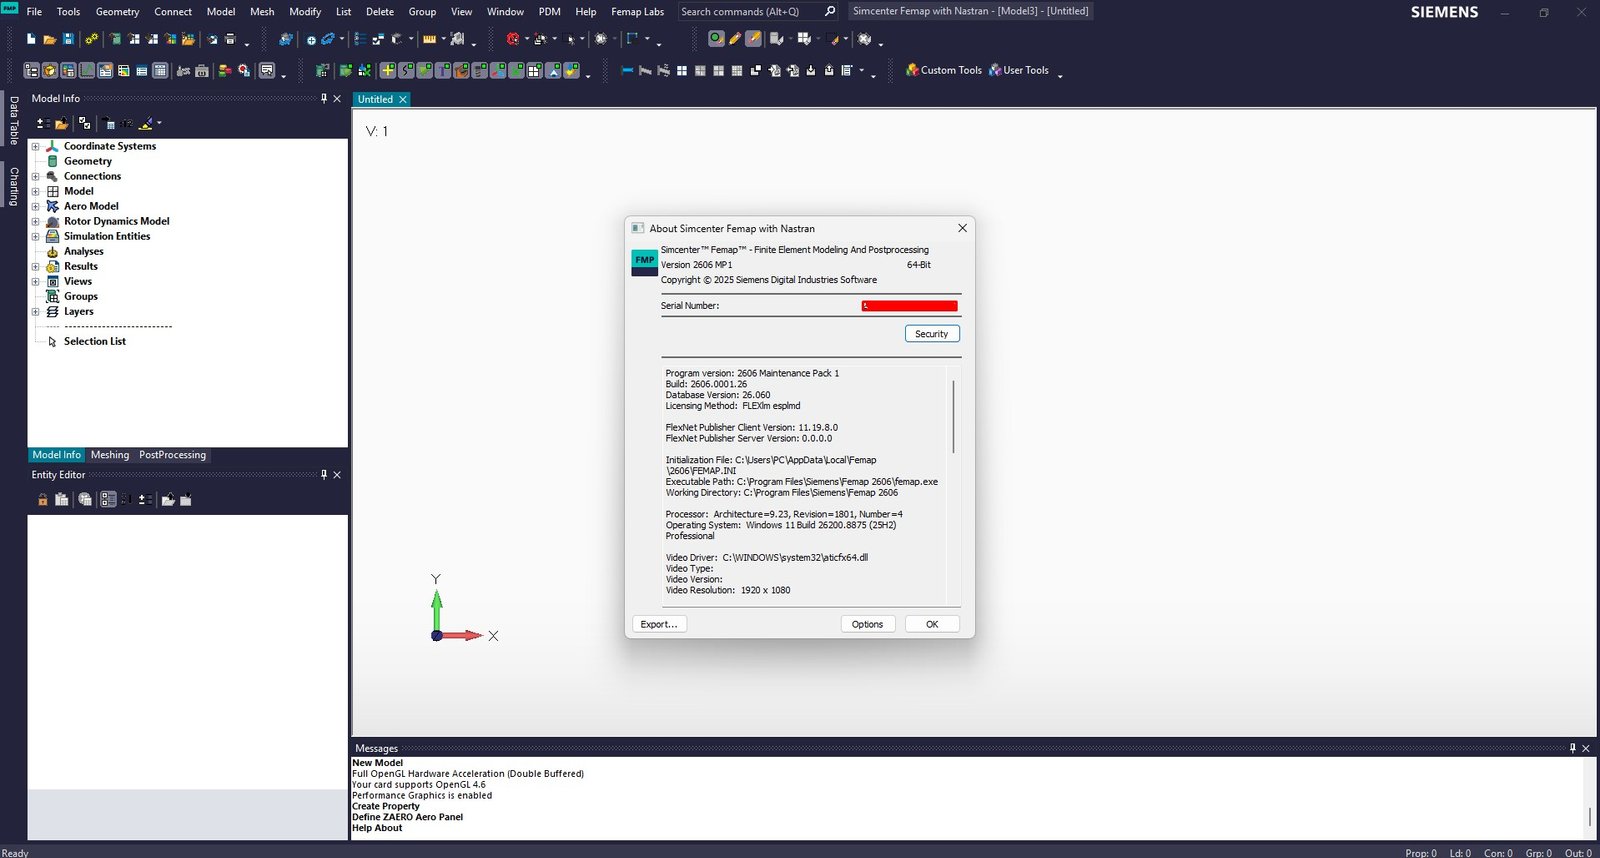Expand the Connections tree node
The height and width of the screenshot is (858, 1600).
click(x=35, y=176)
